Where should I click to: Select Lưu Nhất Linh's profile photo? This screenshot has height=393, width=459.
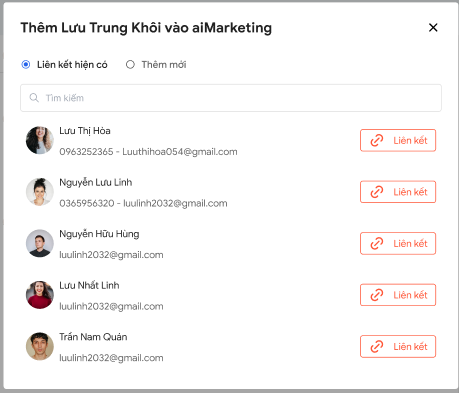click(x=40, y=295)
